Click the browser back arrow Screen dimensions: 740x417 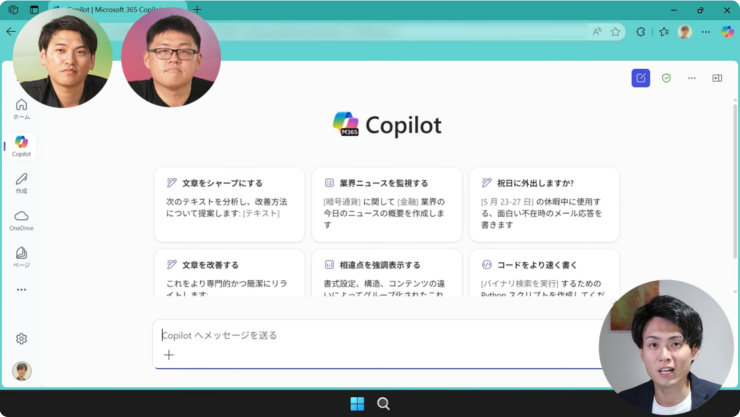(x=10, y=32)
